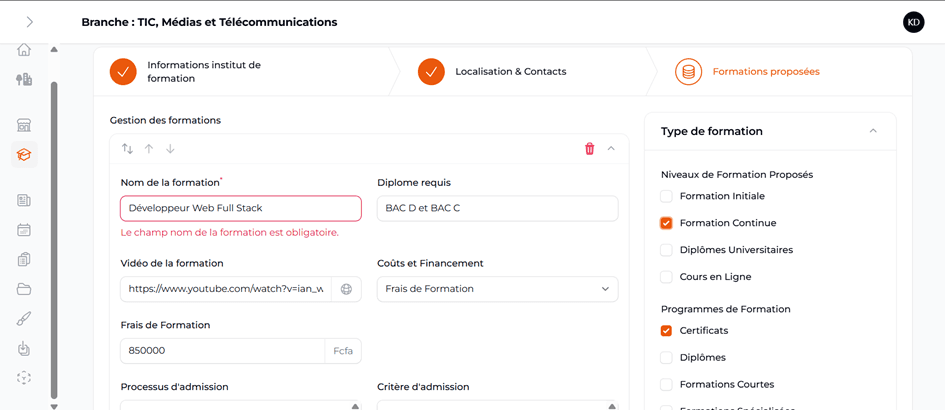
Task: Collapse the formation card with chevron
Action: click(611, 148)
